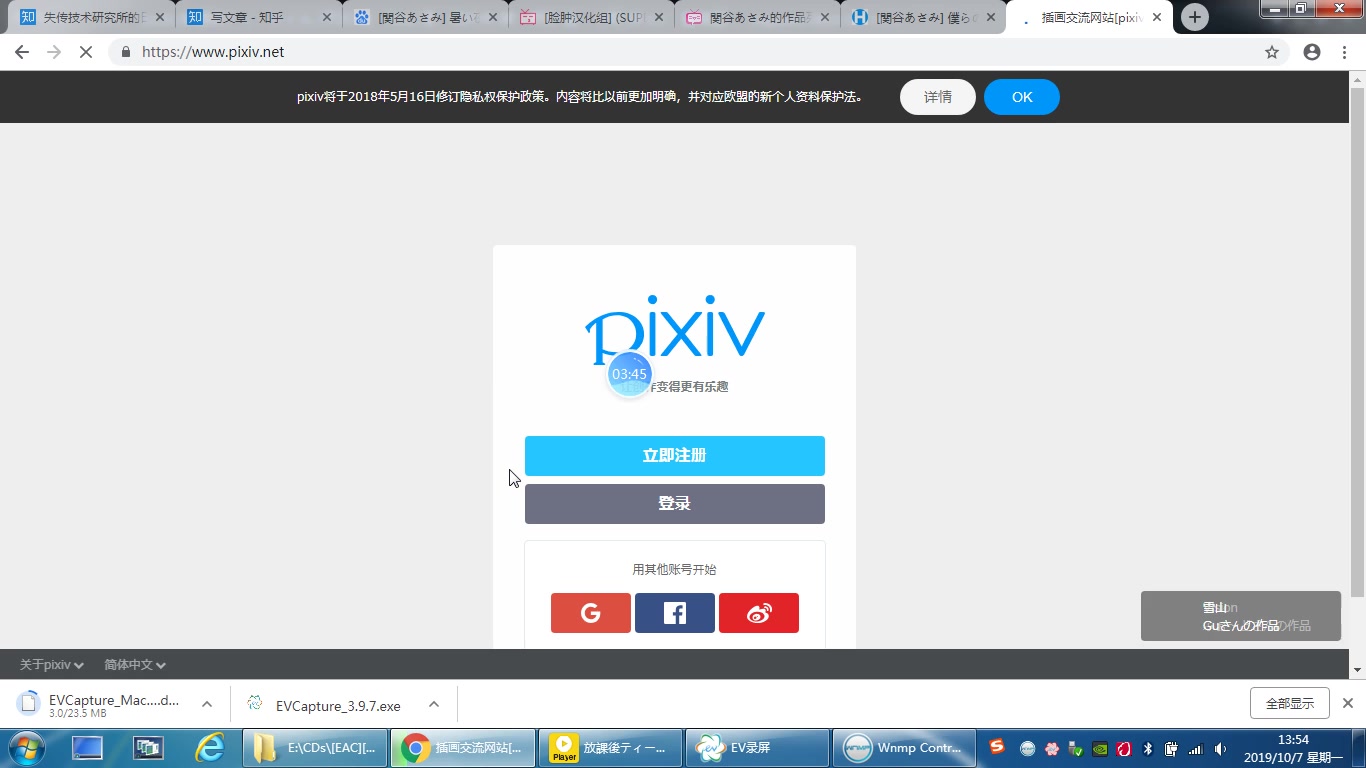Image resolution: width=1366 pixels, height=768 pixels.
Task: Open the red security software tray icon
Action: tap(1123, 748)
